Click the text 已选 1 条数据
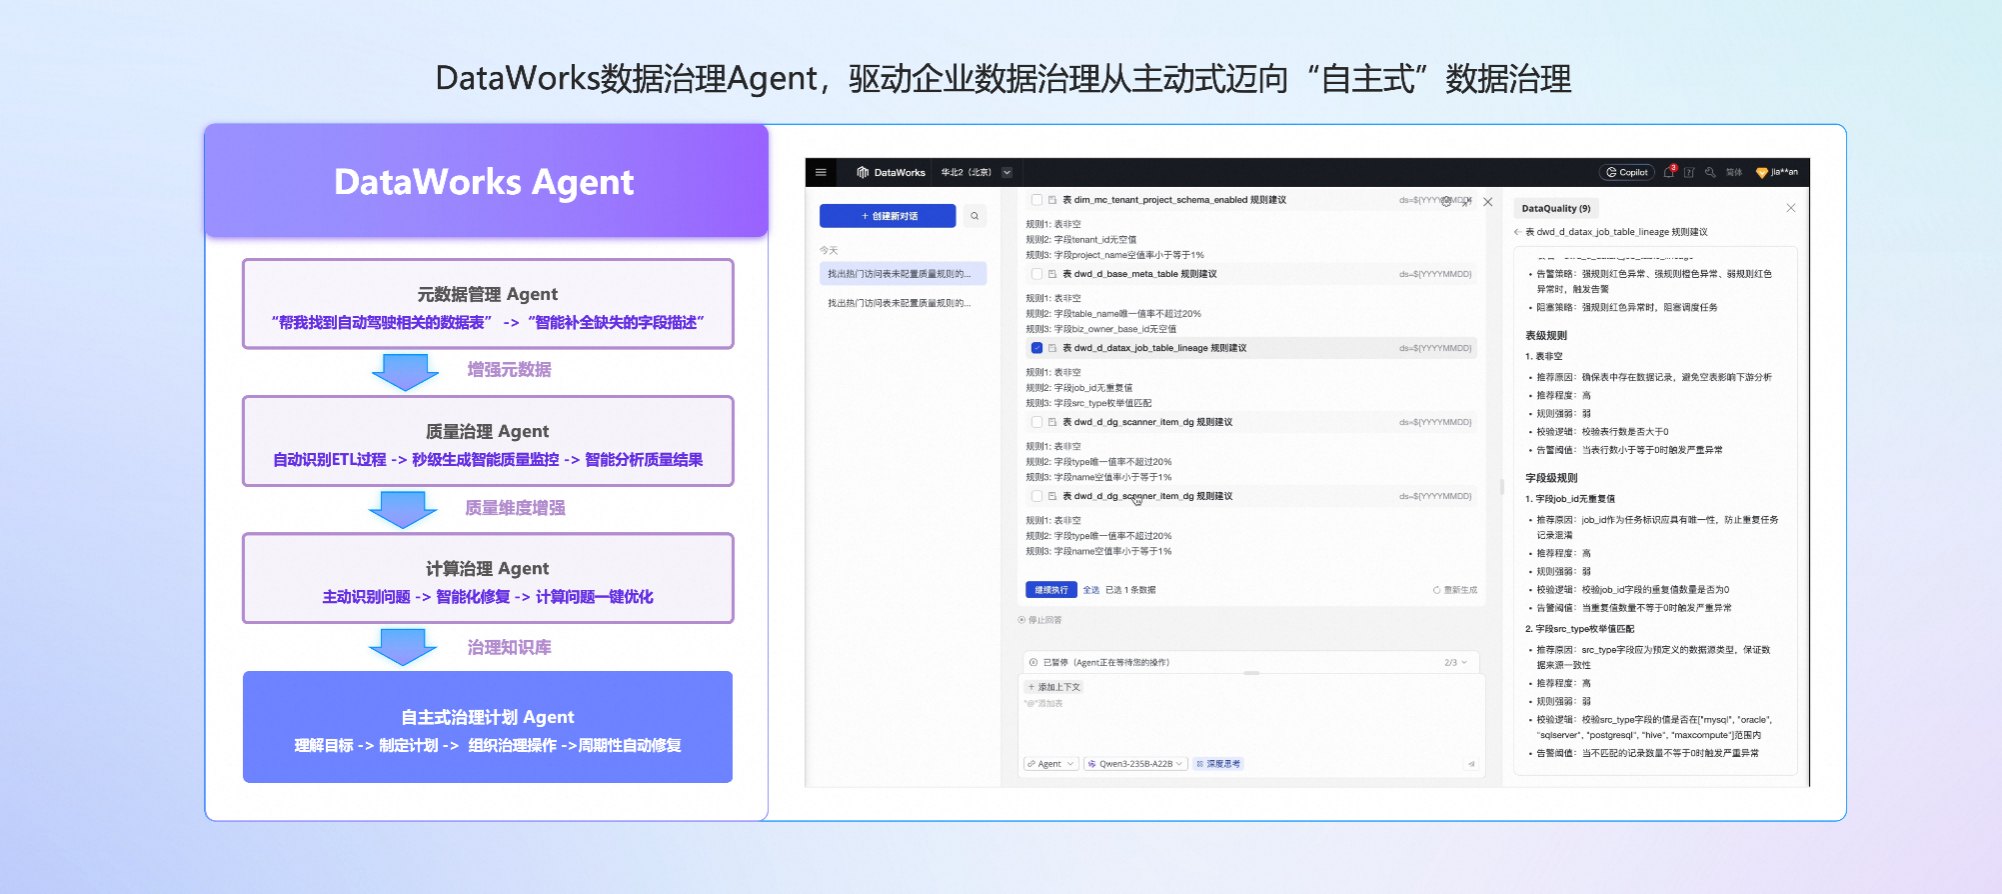Viewport: 2002px width, 894px height. [1130, 590]
